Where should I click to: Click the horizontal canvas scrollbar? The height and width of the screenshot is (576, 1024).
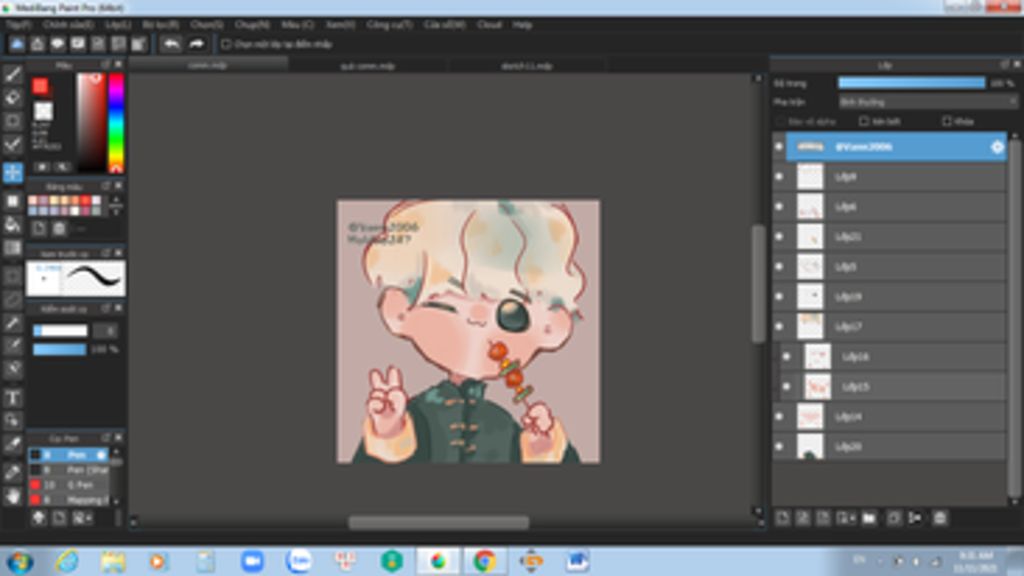pos(439,522)
